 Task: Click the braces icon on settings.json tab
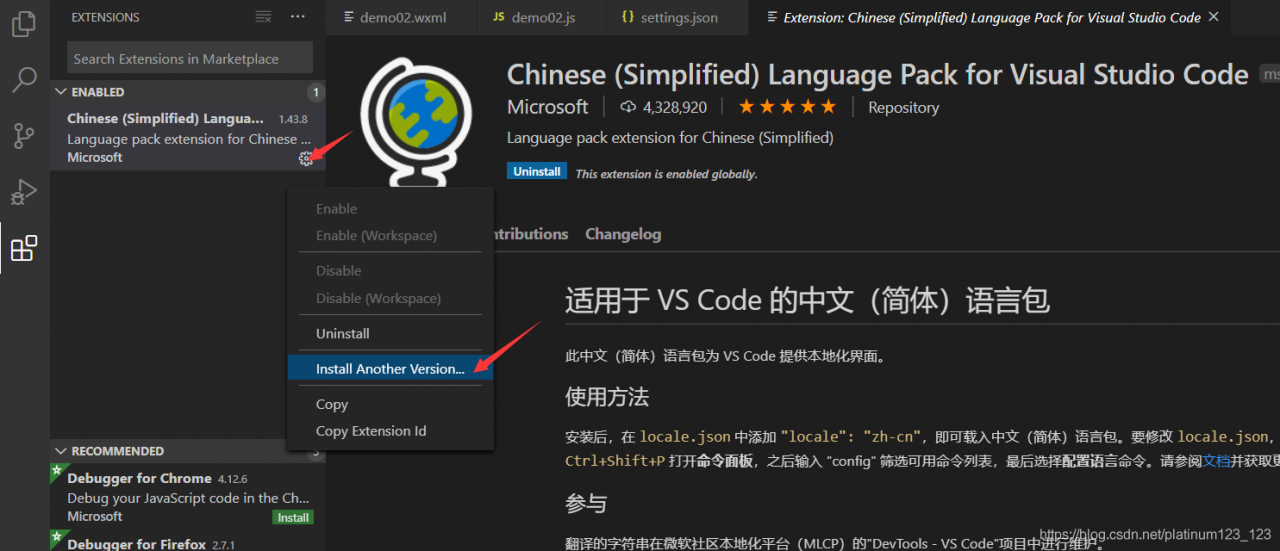tap(627, 17)
